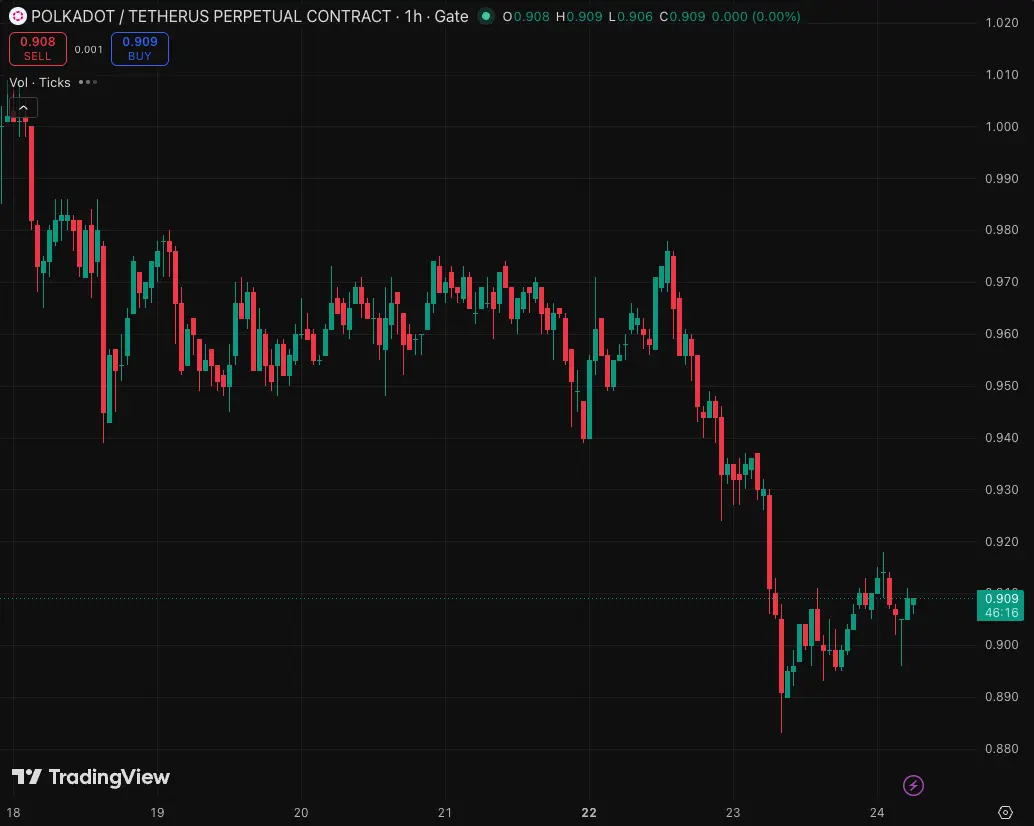Click the 0.001 spread value
The height and width of the screenshot is (826, 1034).
[88, 49]
